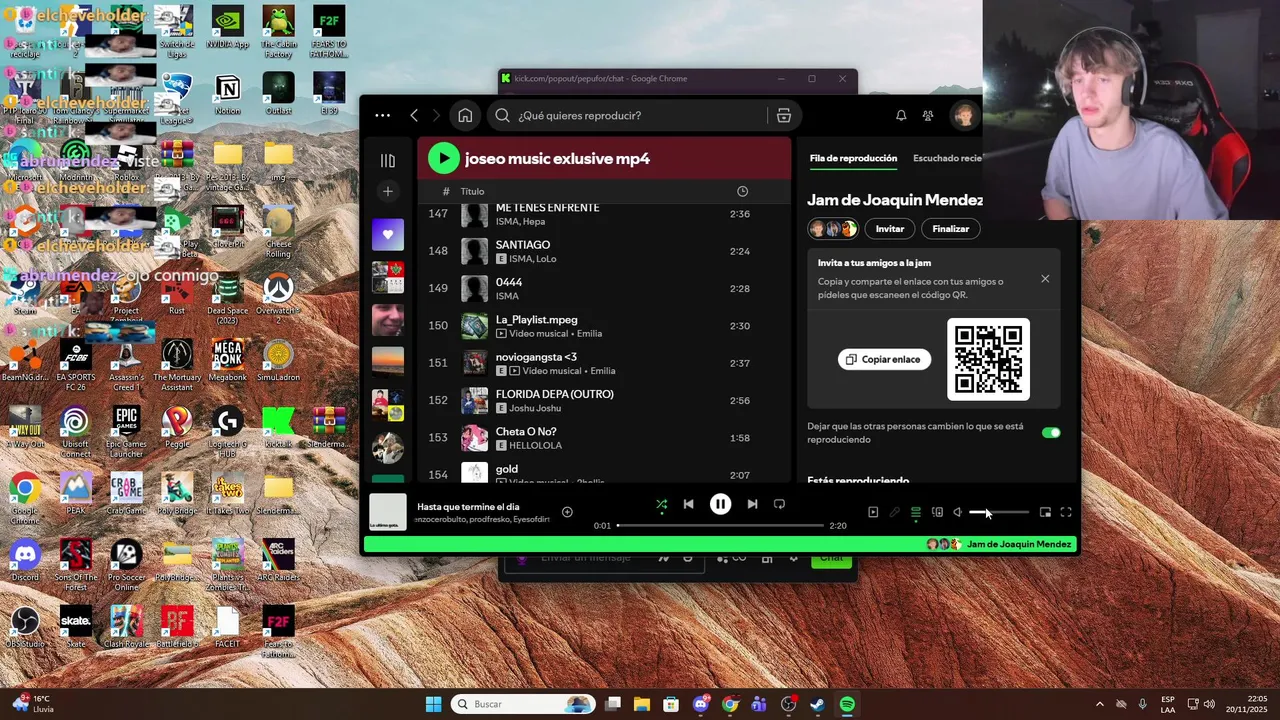The width and height of the screenshot is (1280, 720).
Task: Select the track 'noviogangsta <3'
Action: (x=604, y=363)
